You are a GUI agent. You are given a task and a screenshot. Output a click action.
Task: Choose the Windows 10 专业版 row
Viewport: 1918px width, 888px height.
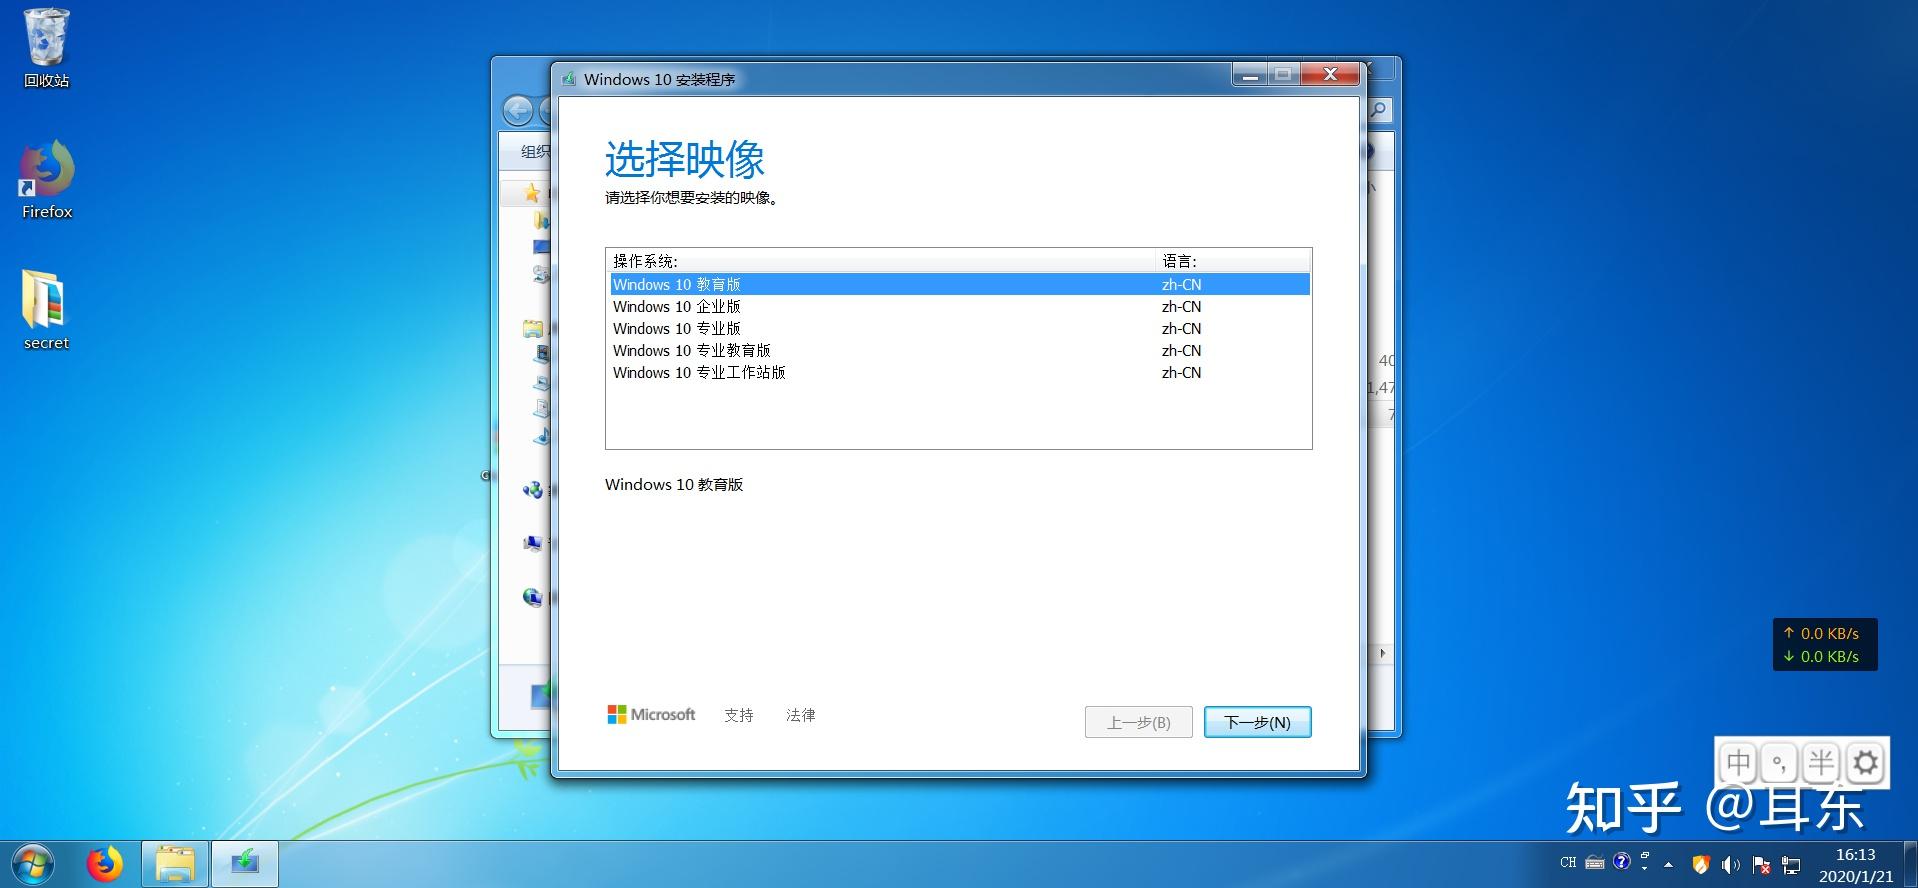(x=959, y=329)
